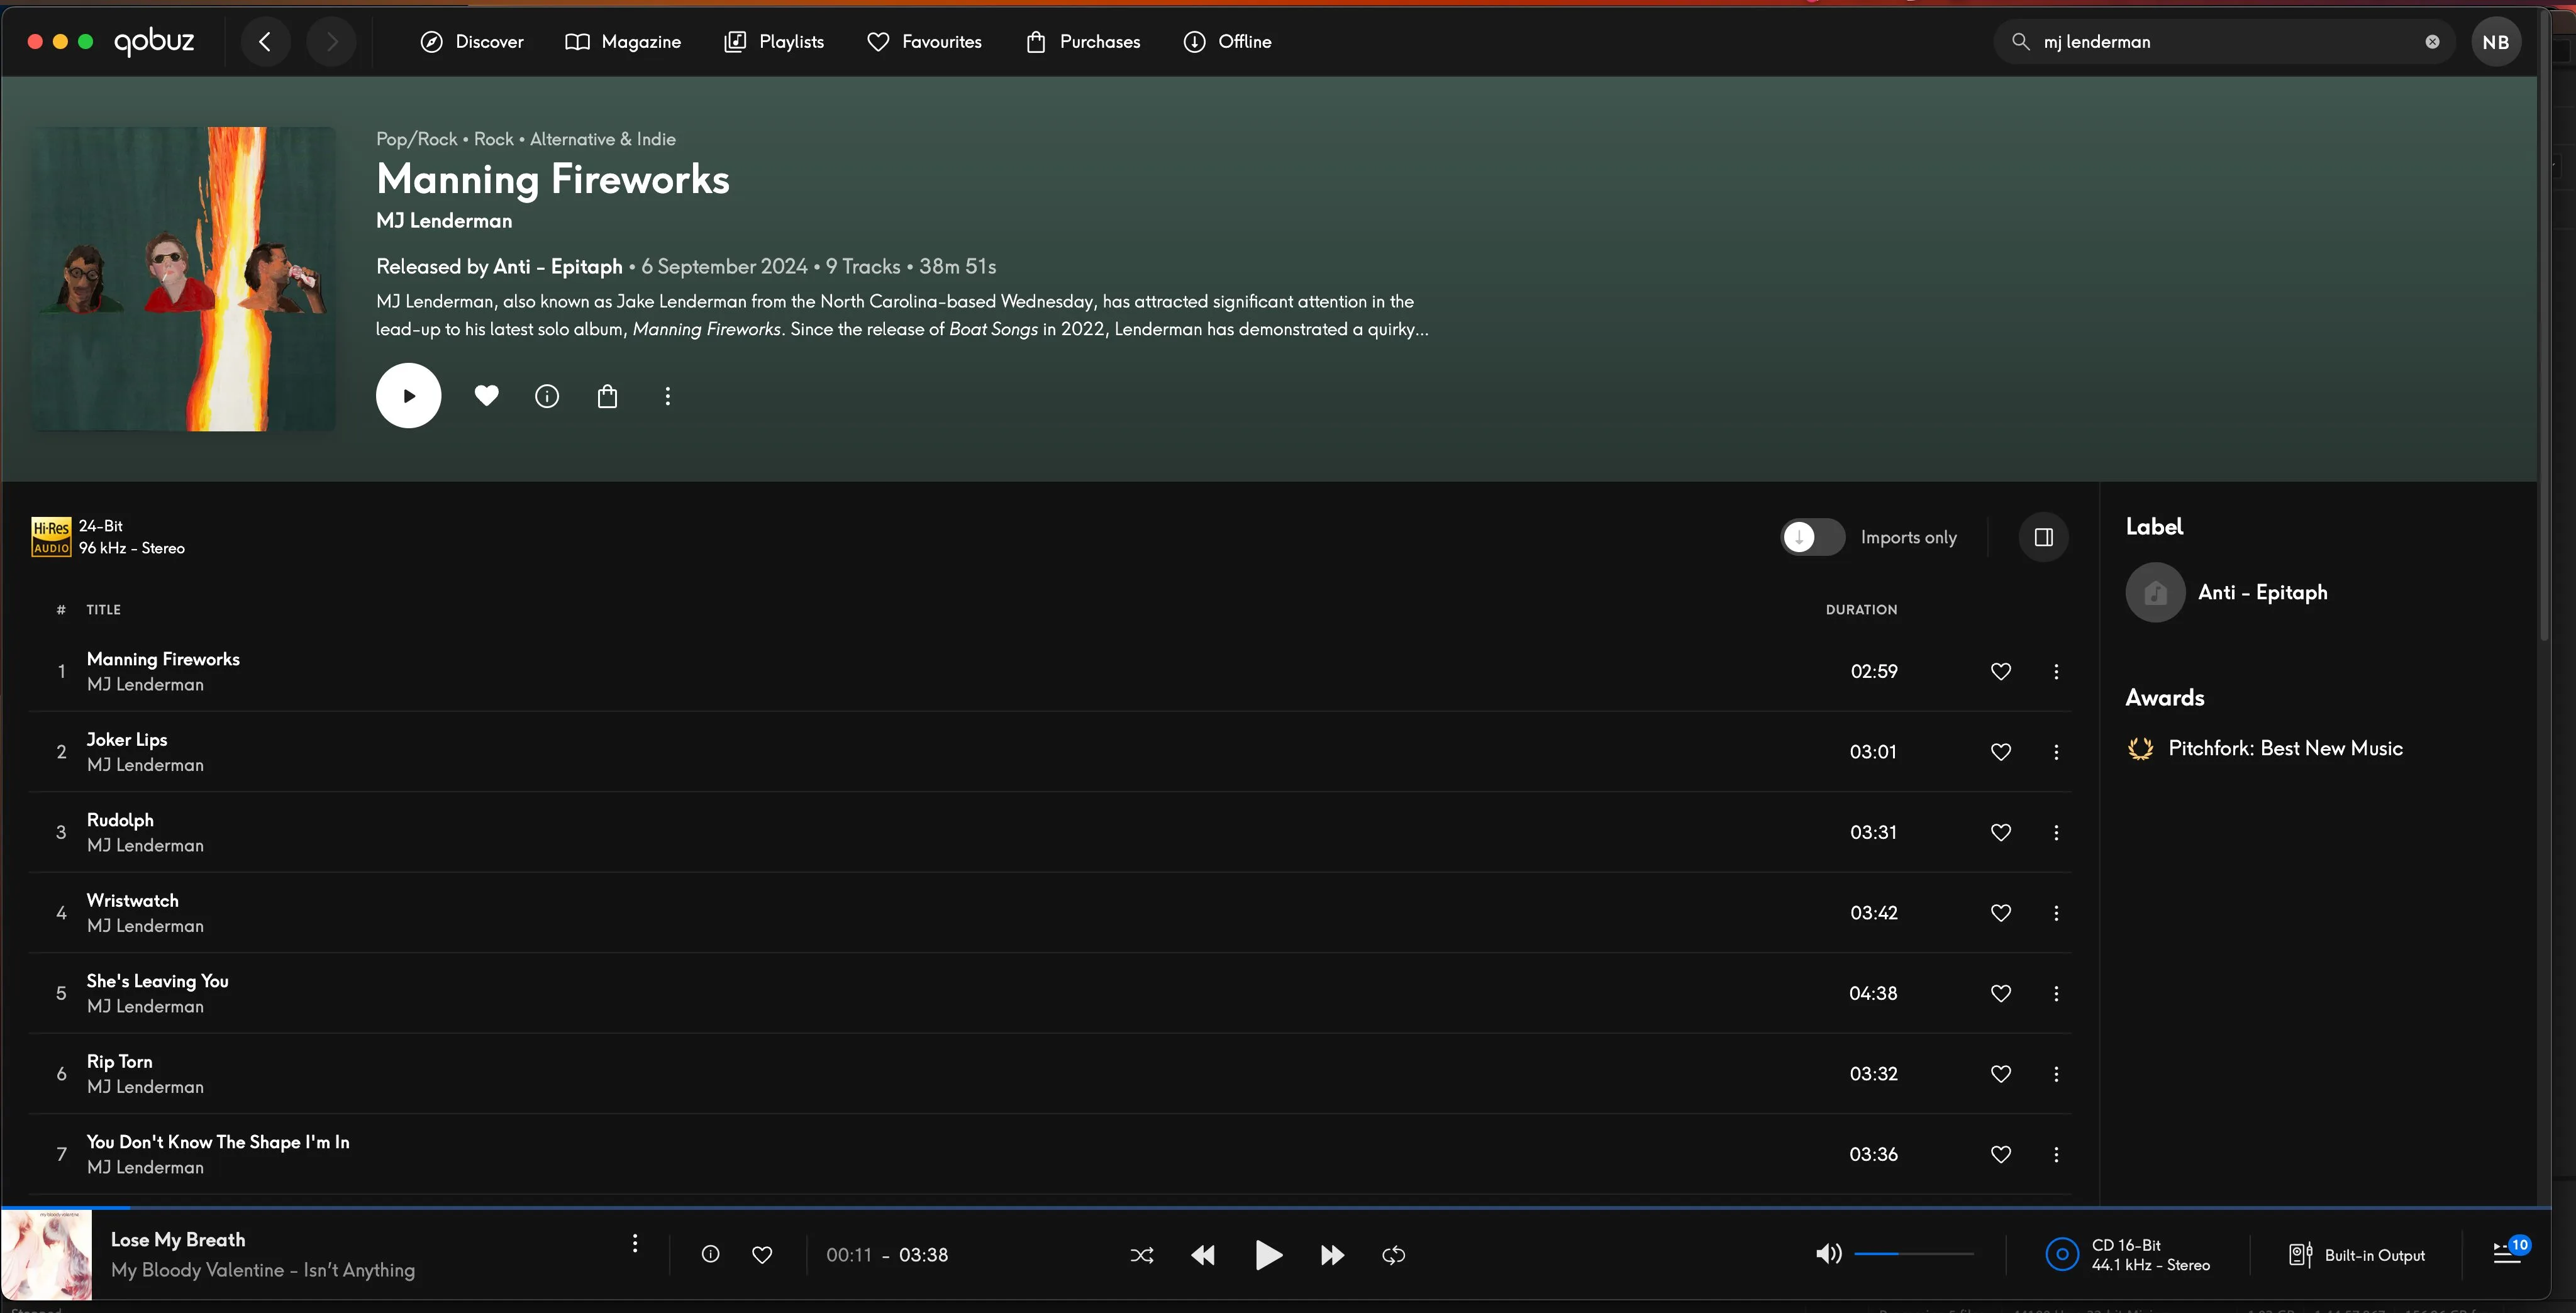Like the track Rudolph
Screen dimensions: 2576x1313
[2001, 831]
